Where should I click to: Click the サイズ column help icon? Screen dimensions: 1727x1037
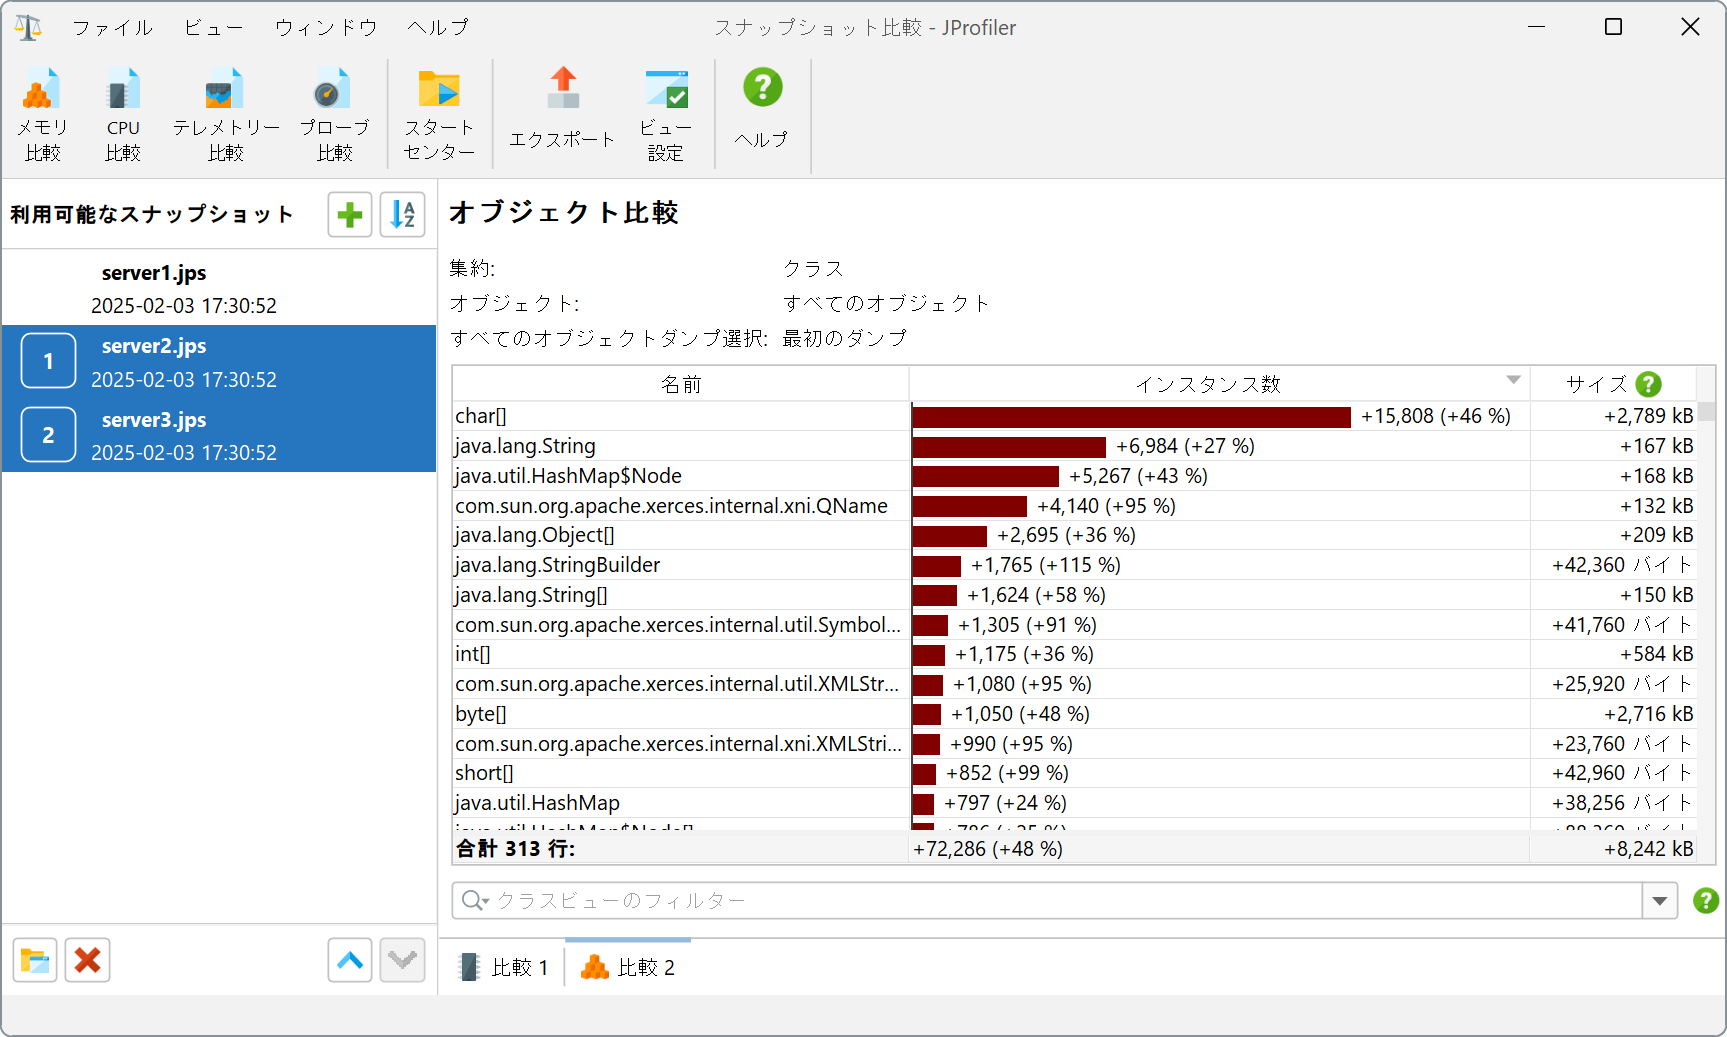(1648, 384)
